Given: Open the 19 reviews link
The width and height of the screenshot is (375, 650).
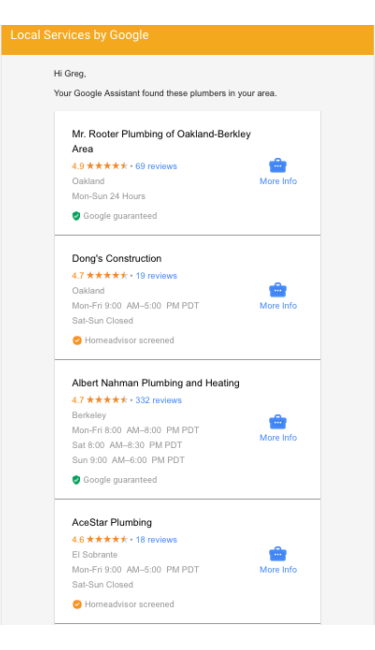Looking at the screenshot, I should pos(156,276).
